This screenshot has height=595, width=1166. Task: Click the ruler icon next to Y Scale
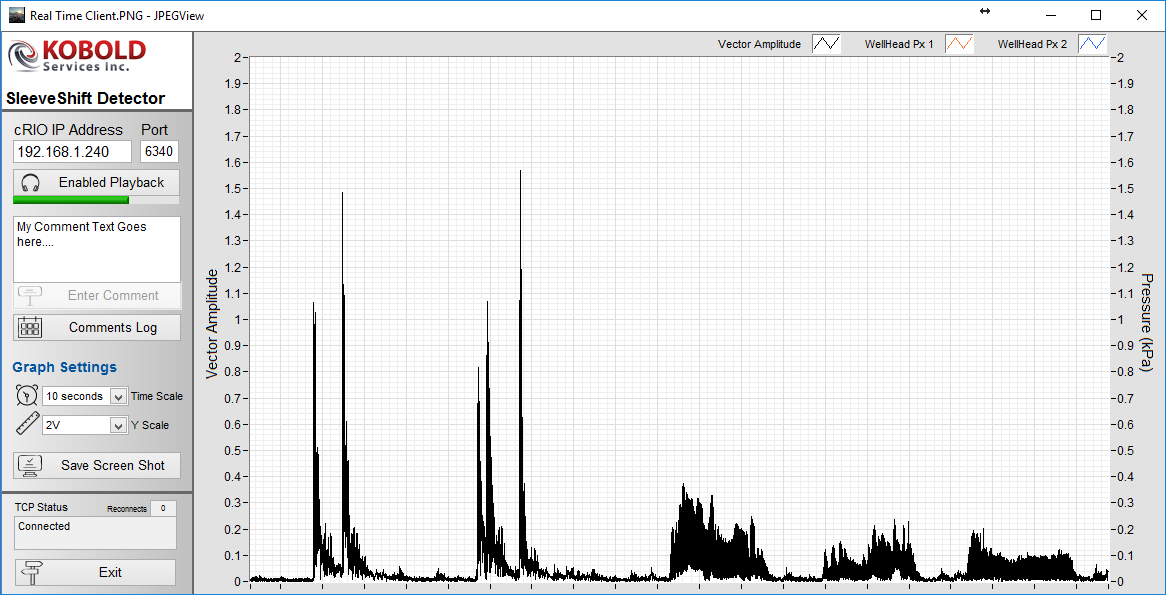(x=26, y=423)
